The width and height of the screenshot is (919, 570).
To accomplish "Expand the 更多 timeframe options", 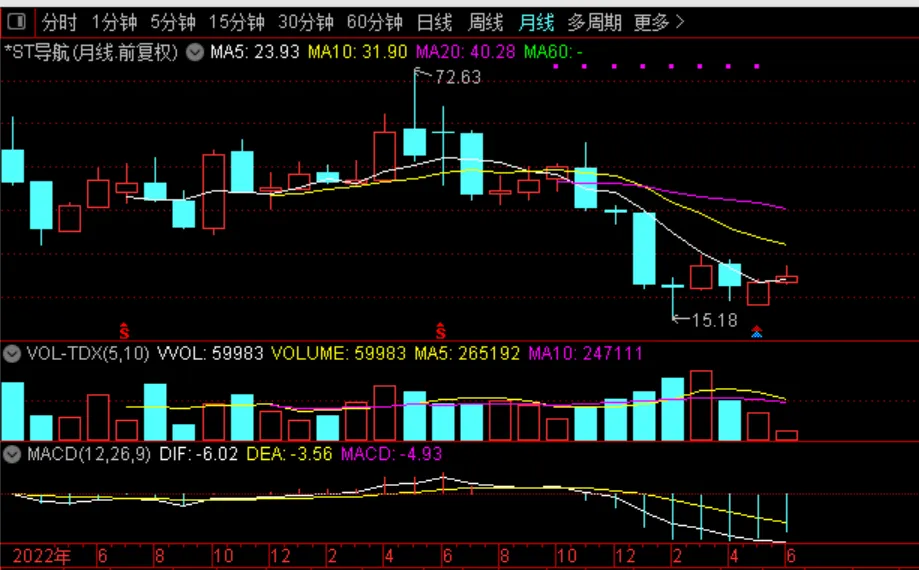I will 659,22.
